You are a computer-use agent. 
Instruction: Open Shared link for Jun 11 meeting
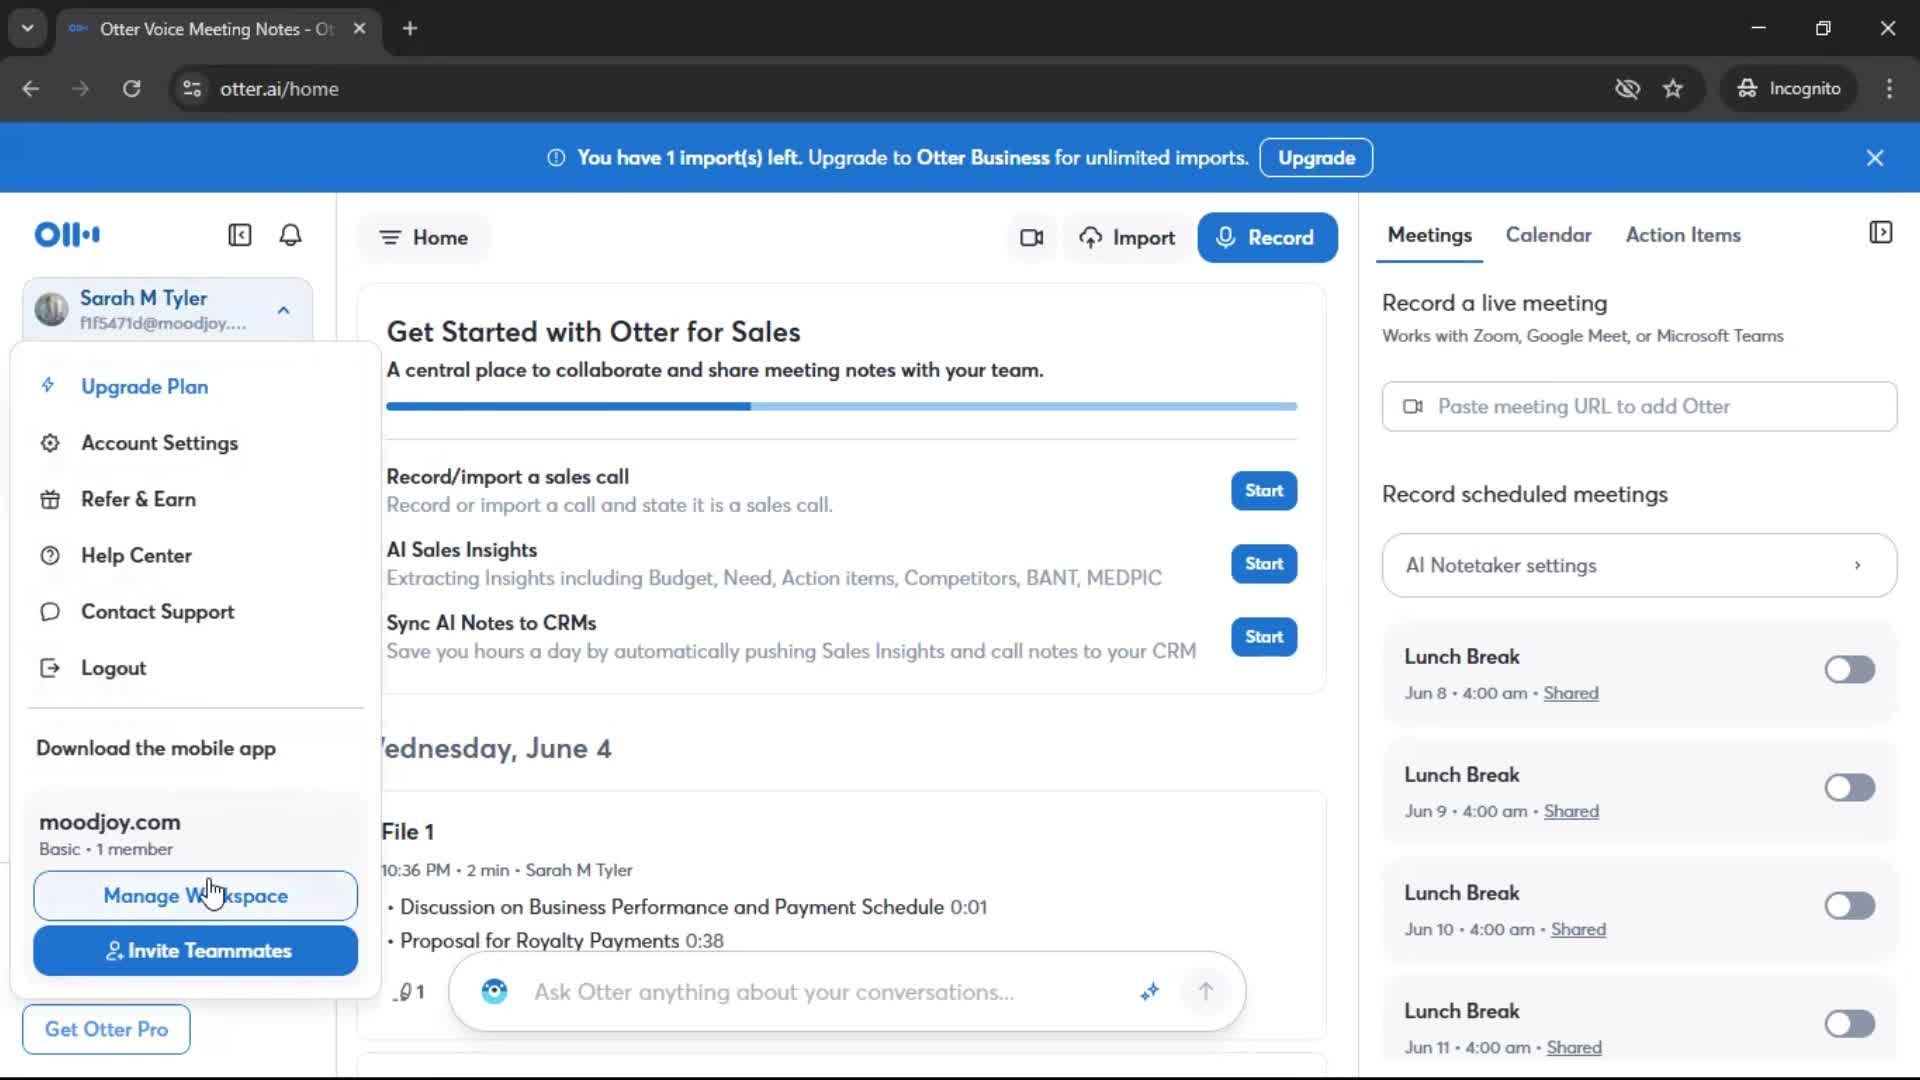tap(1574, 1048)
